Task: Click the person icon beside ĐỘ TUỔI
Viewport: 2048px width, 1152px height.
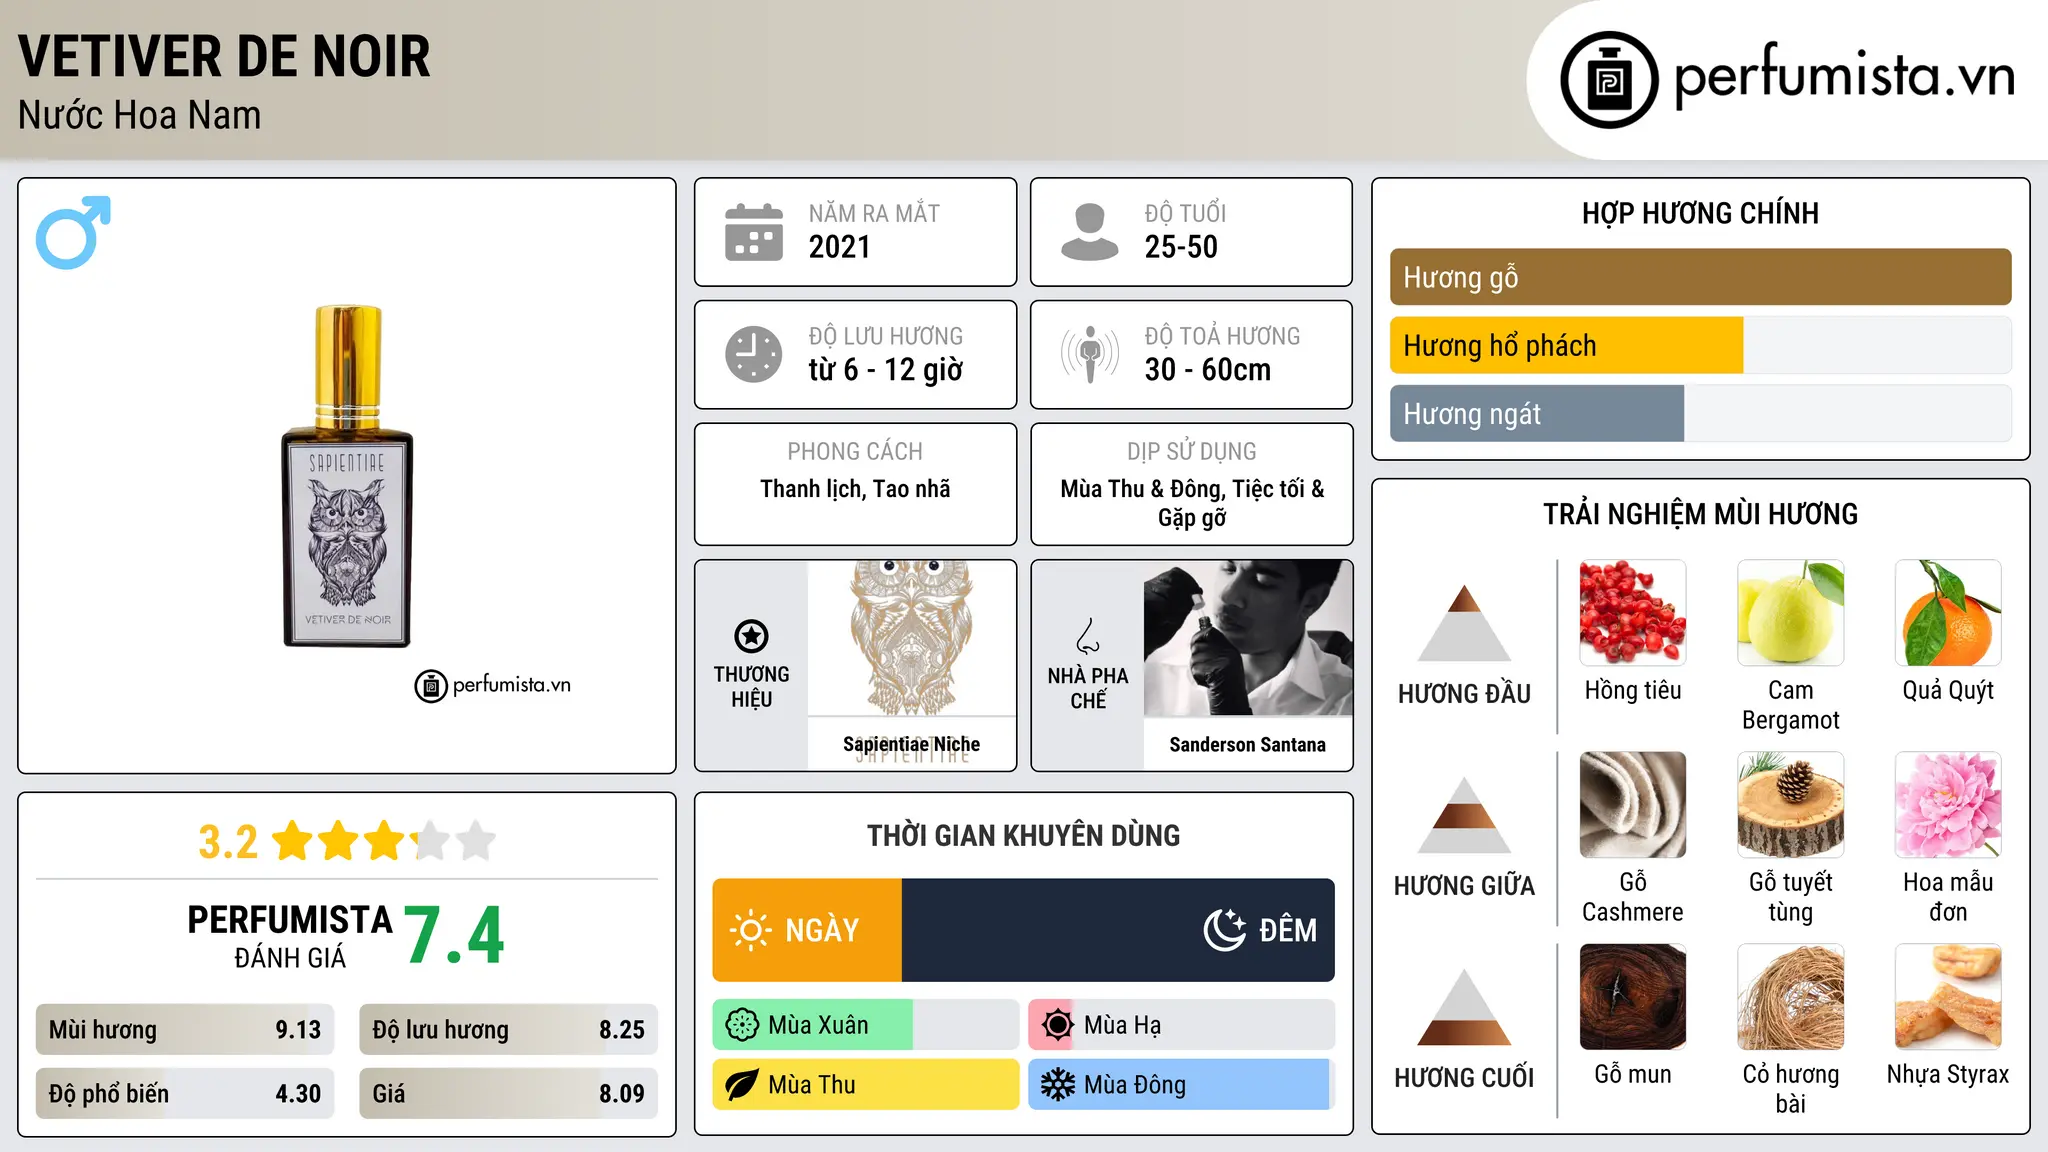Action: (x=1090, y=232)
